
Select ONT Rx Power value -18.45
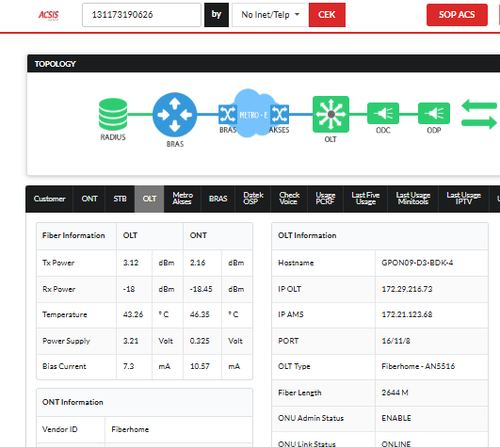click(201, 289)
